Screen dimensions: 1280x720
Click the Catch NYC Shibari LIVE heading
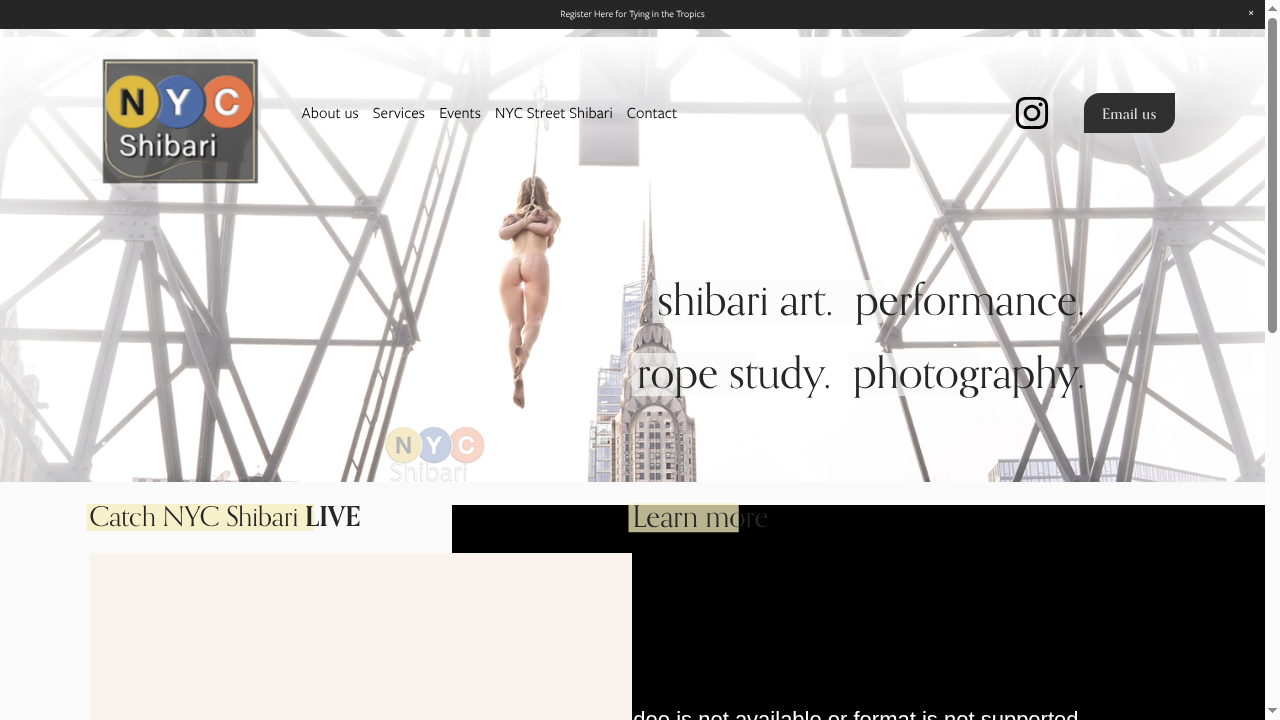(224, 517)
